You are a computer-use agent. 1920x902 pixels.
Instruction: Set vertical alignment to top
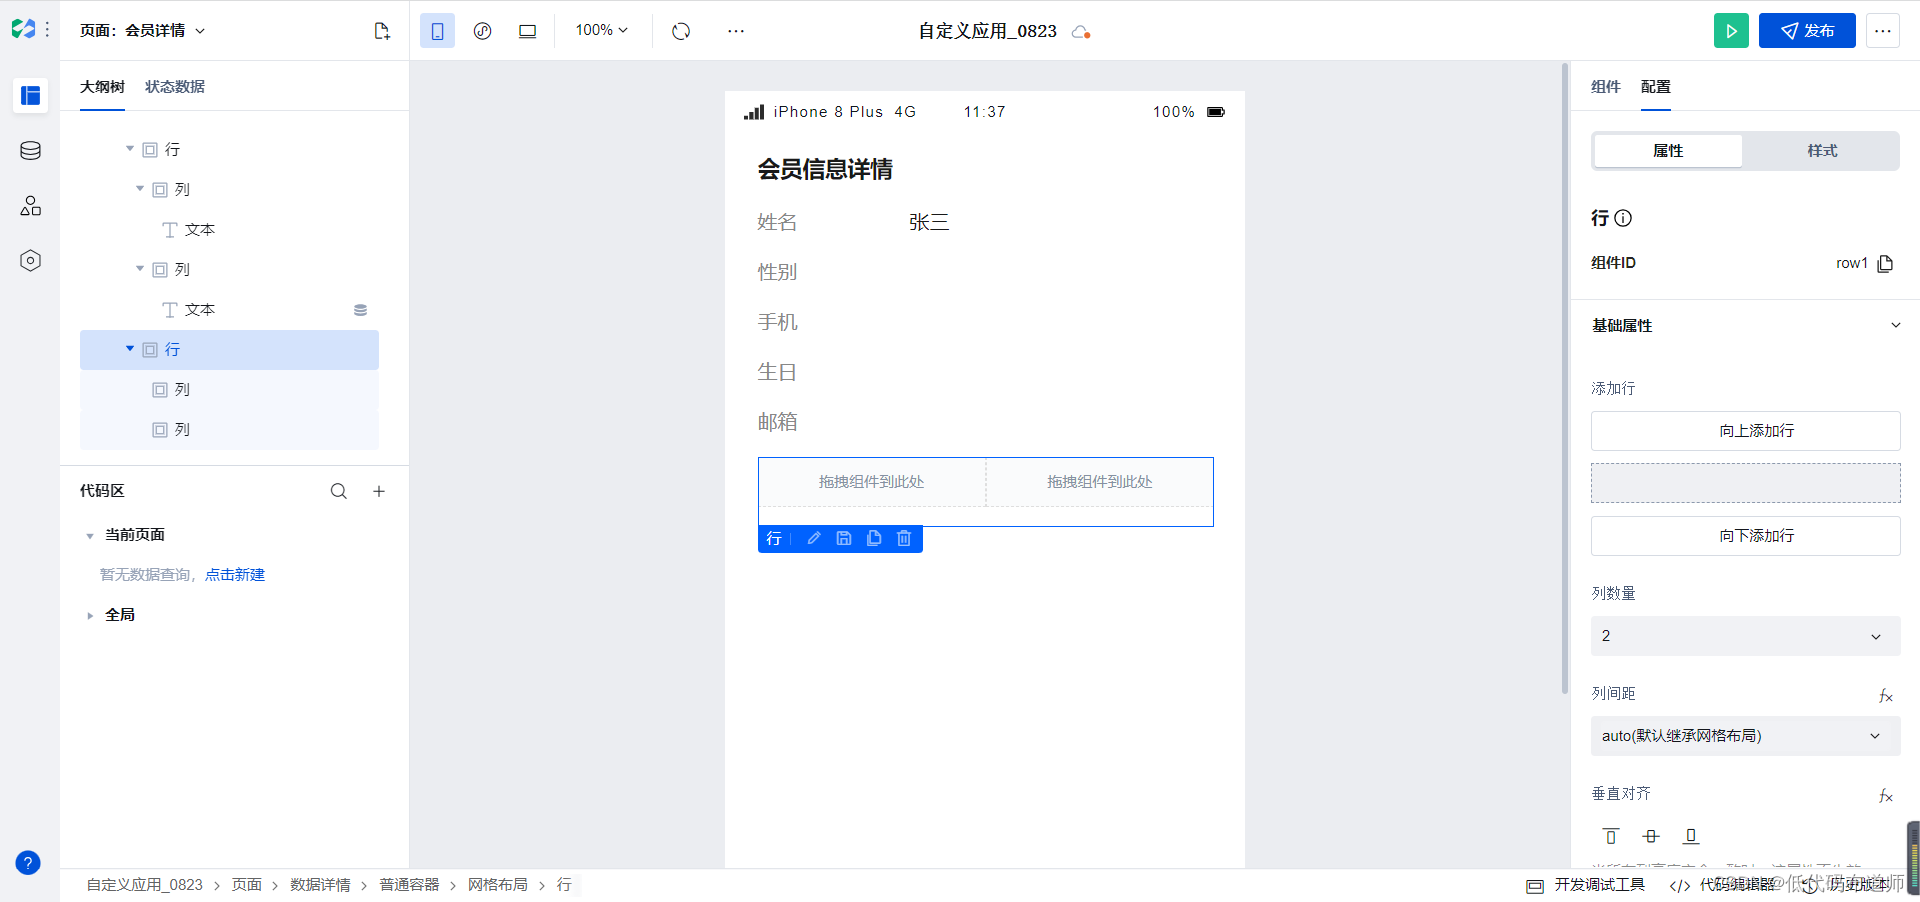[x=1611, y=836]
